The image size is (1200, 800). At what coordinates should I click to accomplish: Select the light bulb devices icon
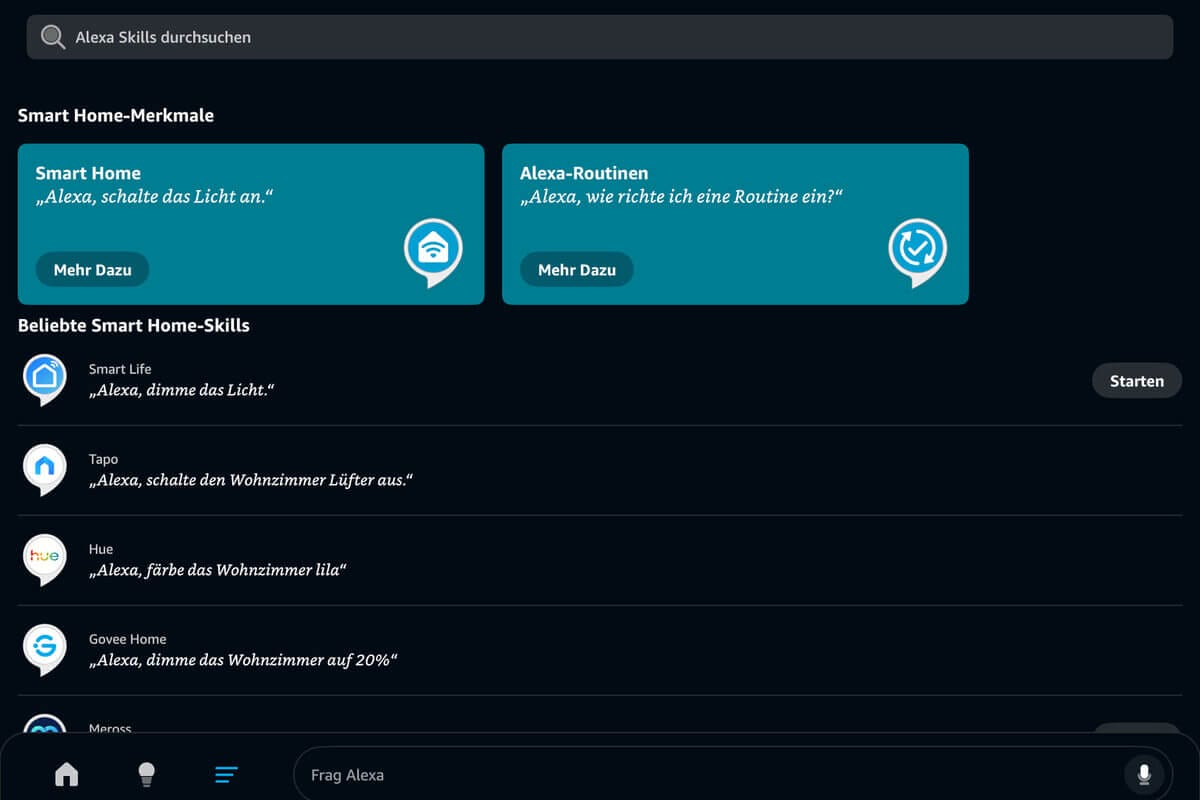click(146, 774)
